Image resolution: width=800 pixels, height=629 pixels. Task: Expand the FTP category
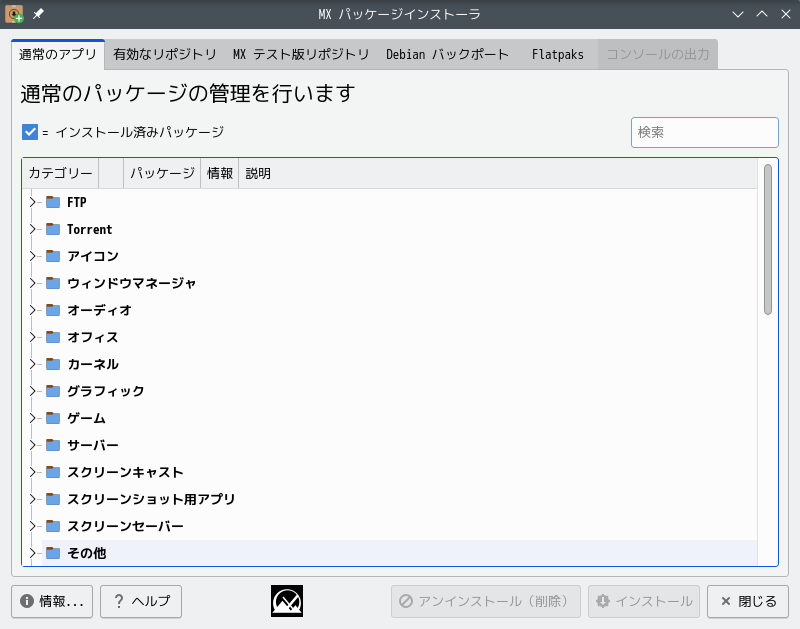tap(32, 202)
